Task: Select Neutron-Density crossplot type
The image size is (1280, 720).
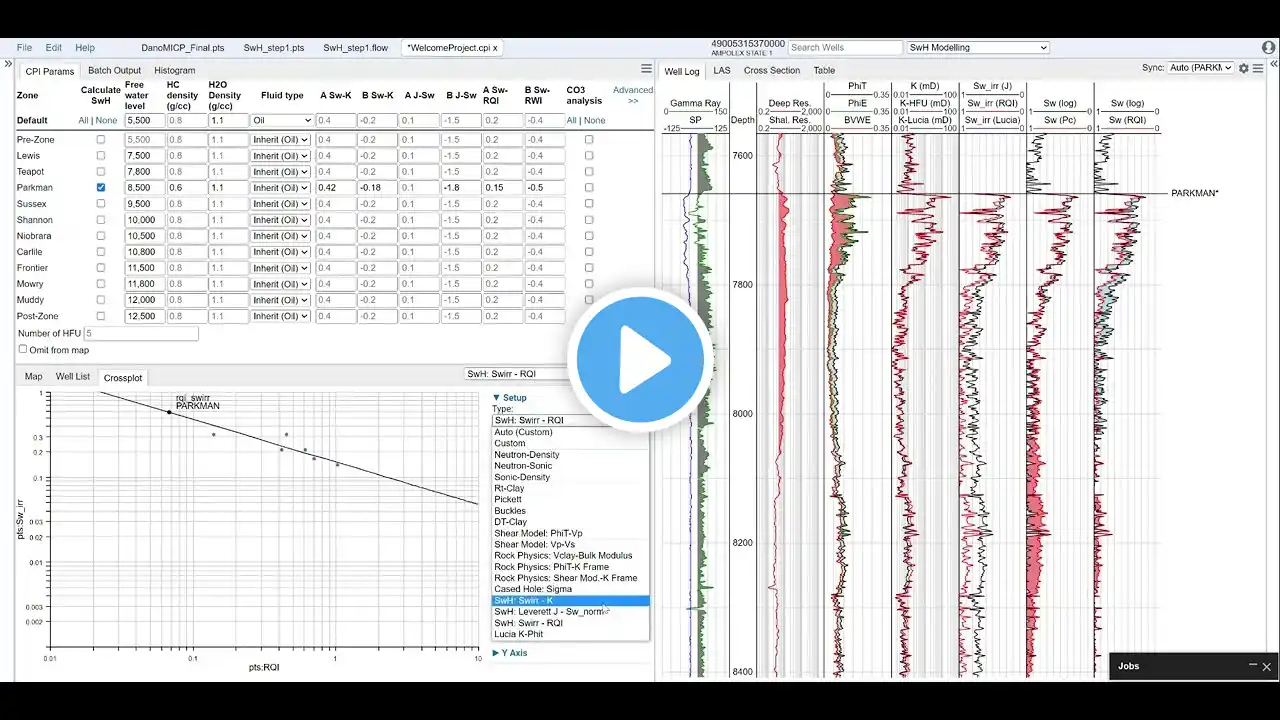Action: 571,455
